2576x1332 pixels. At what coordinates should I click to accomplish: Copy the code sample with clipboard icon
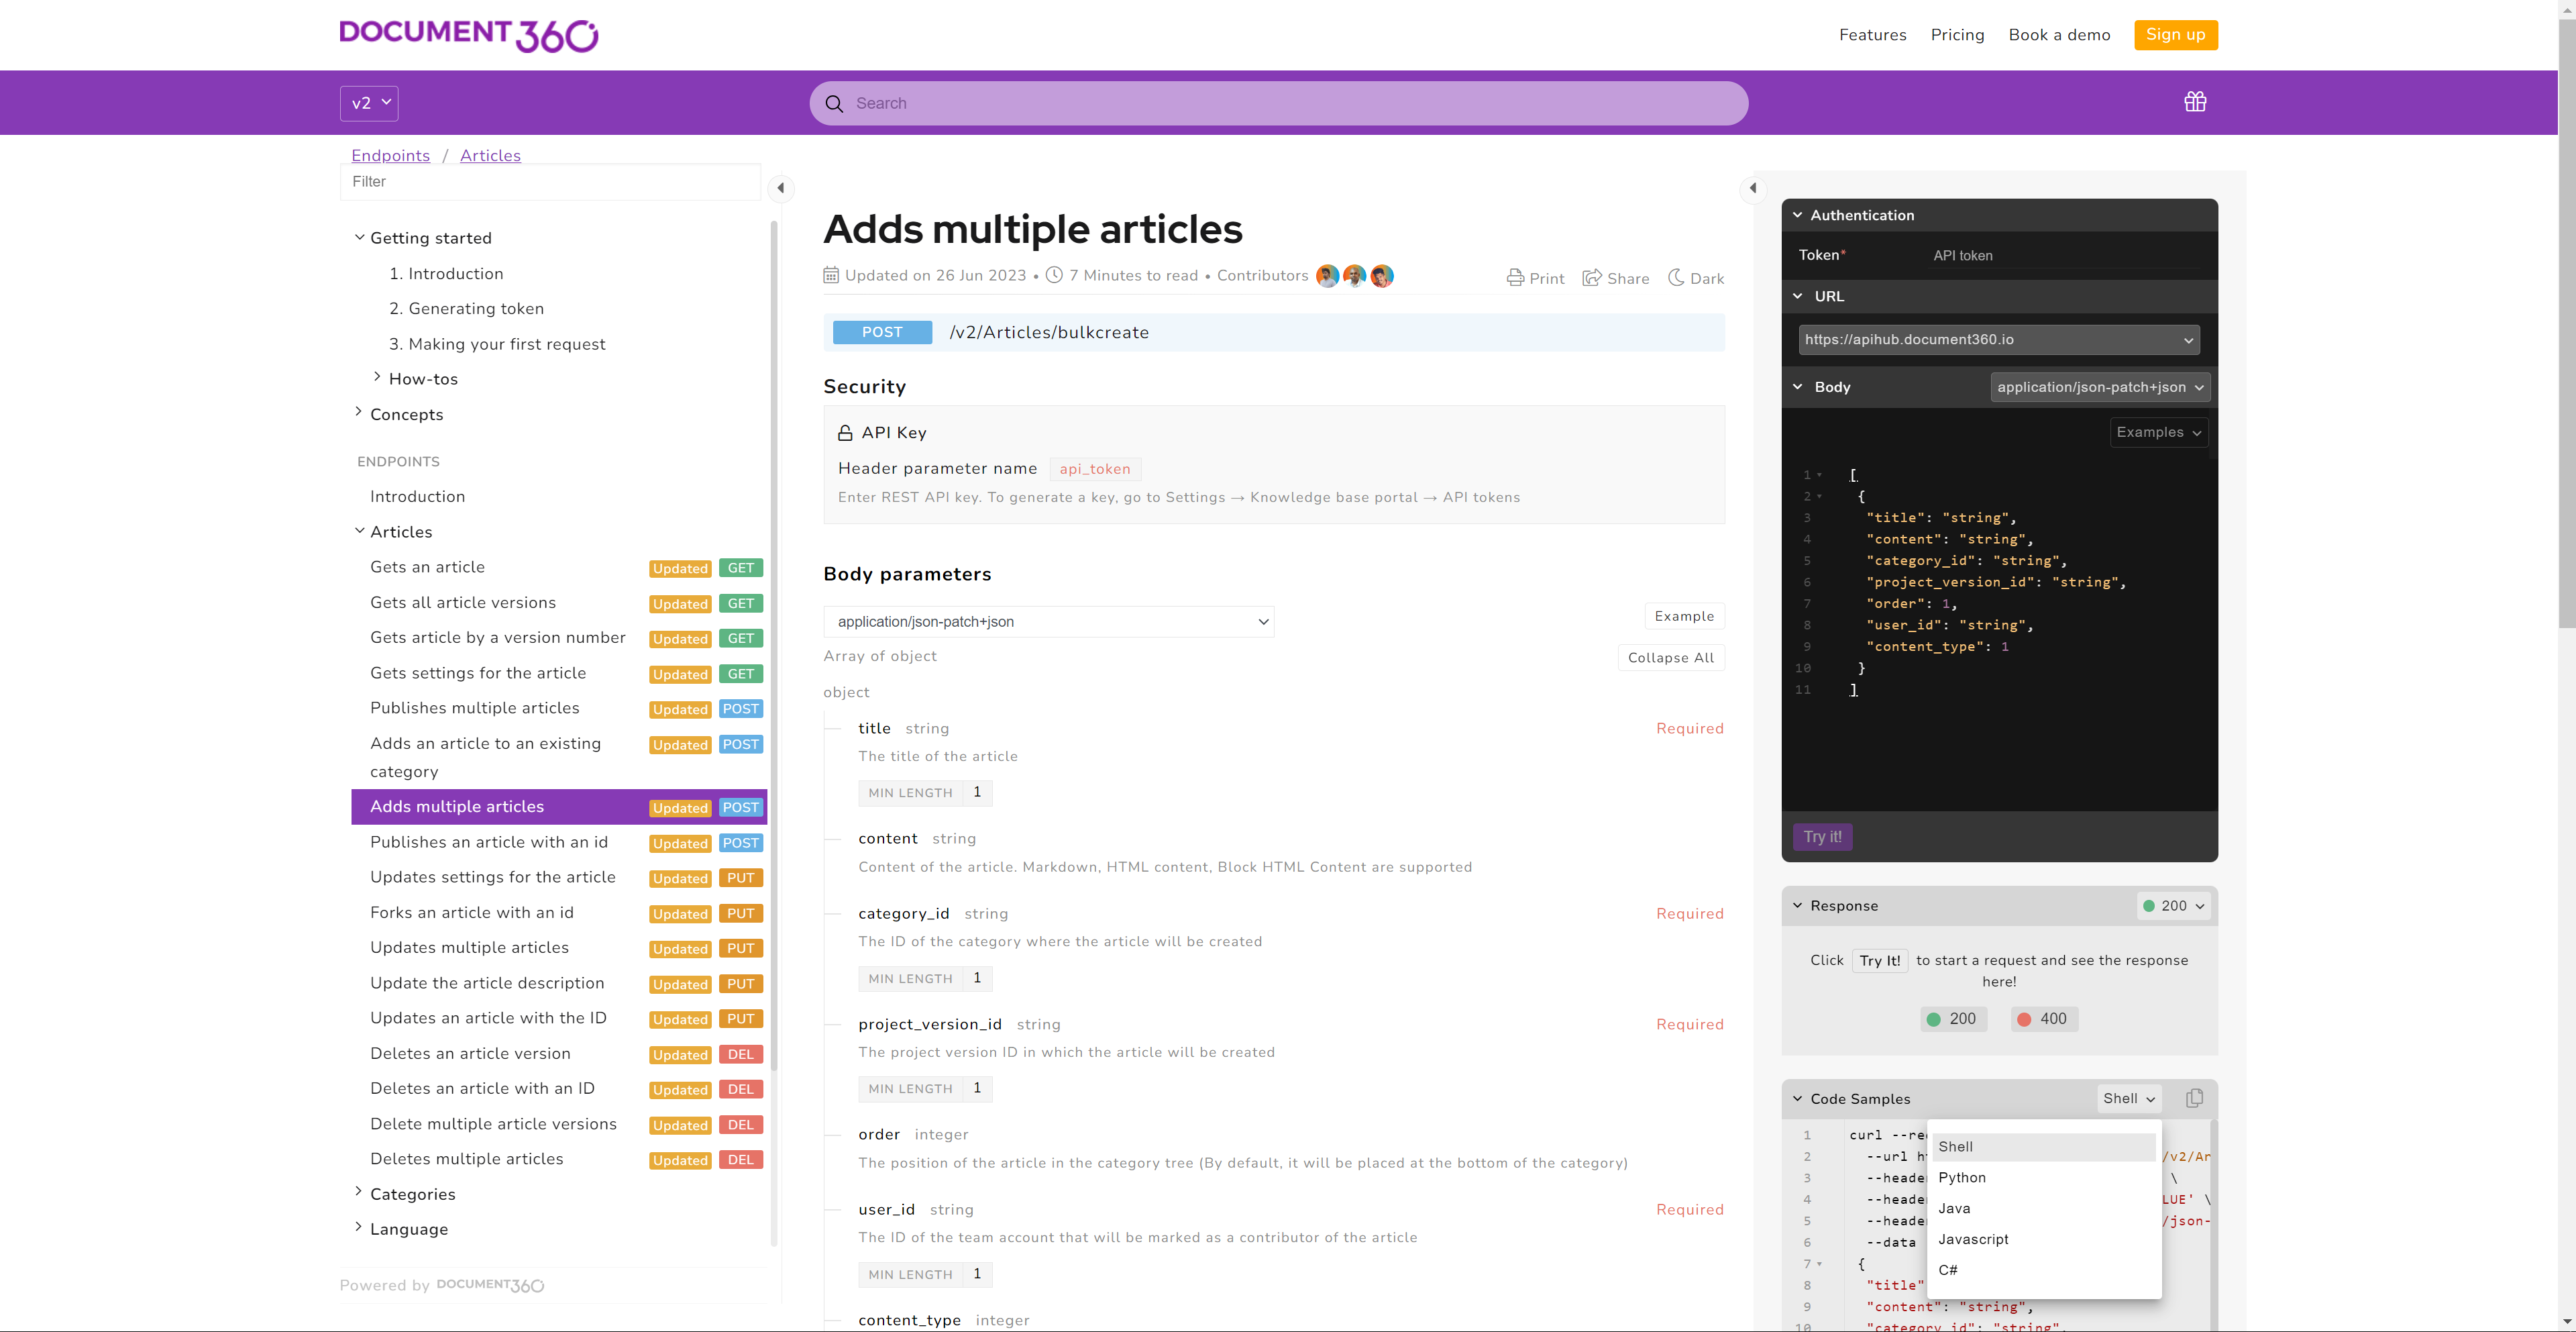pyautogui.click(x=2194, y=1098)
